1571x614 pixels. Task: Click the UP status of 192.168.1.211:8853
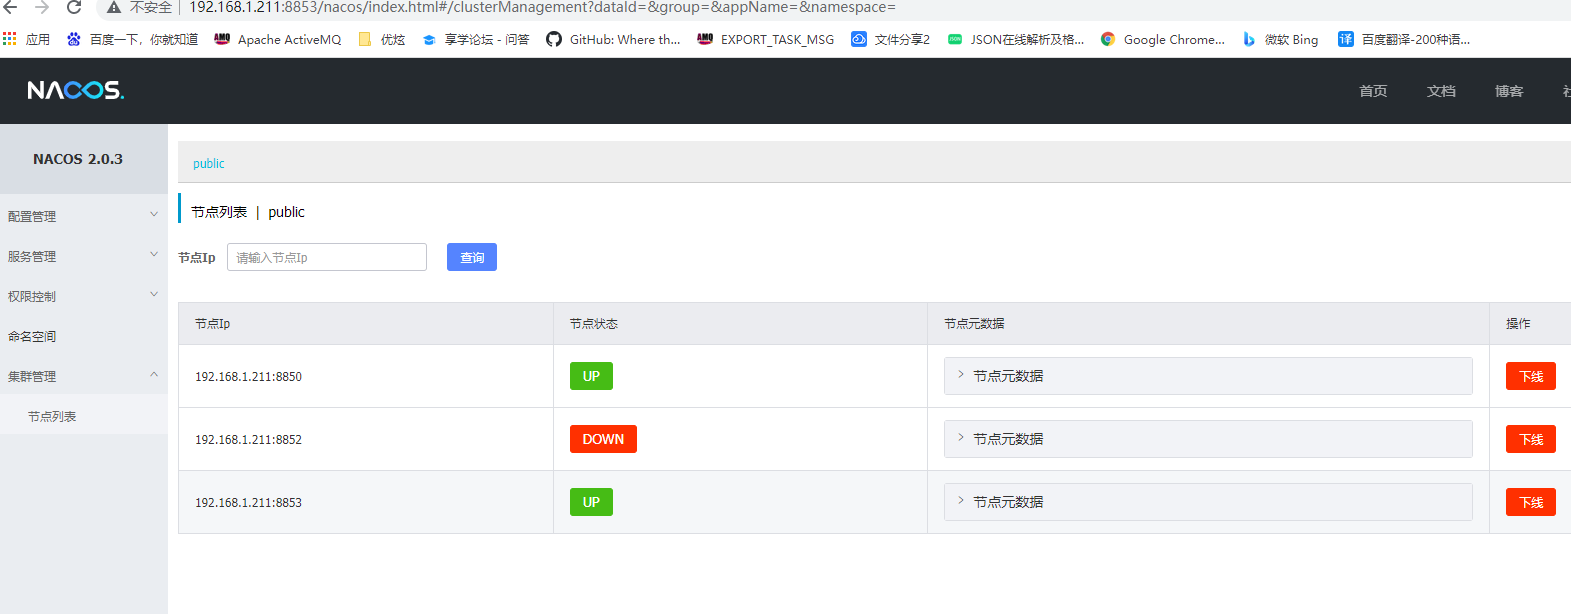pyautogui.click(x=591, y=502)
